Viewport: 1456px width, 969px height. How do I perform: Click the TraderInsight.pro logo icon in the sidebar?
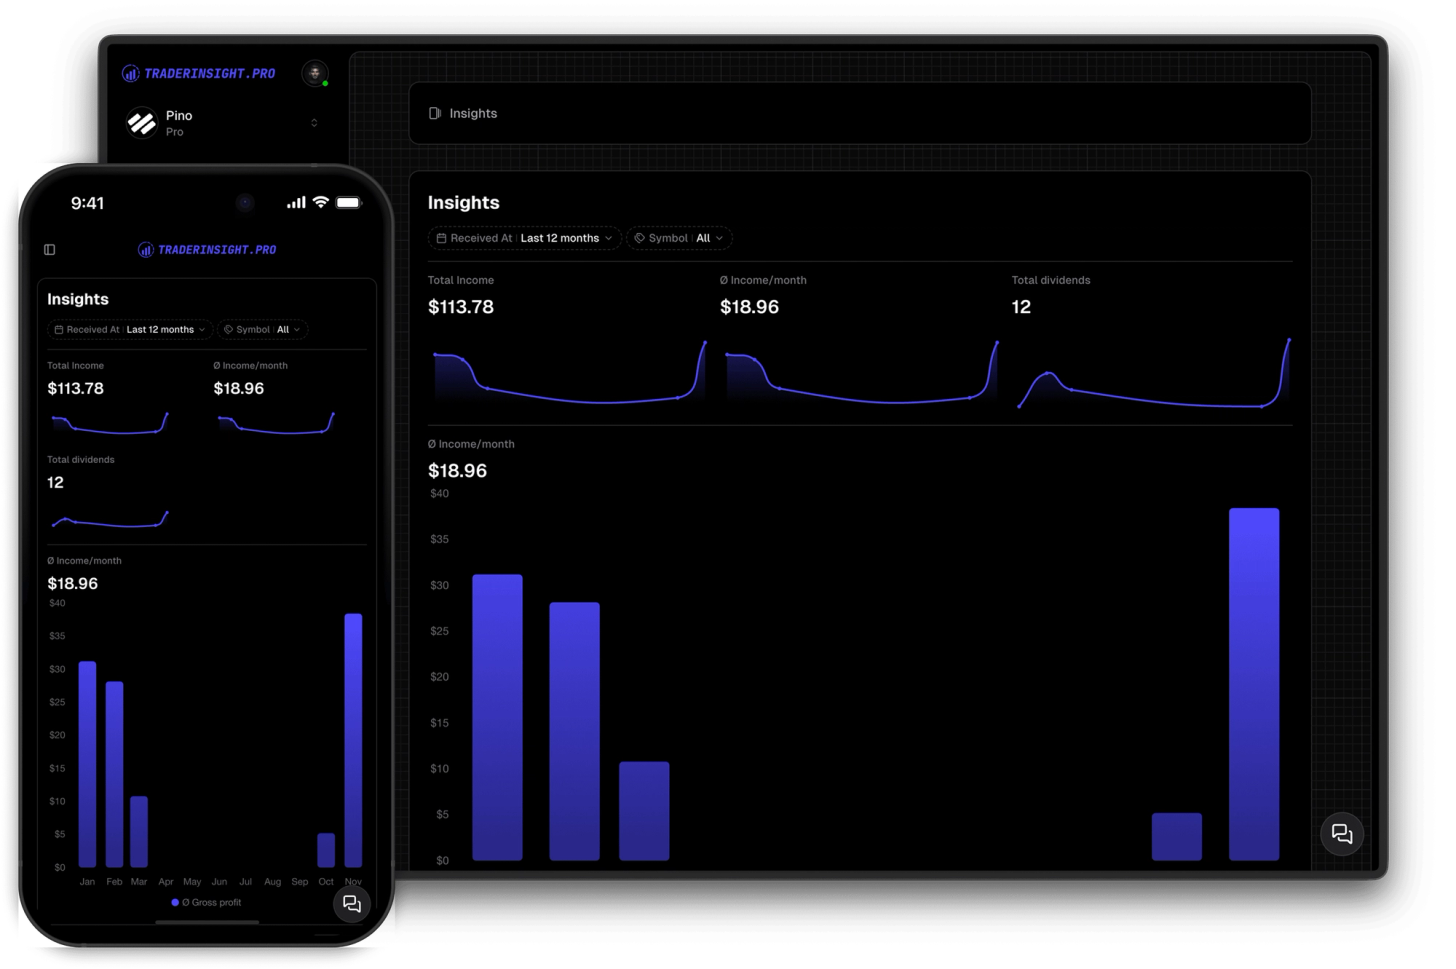(x=130, y=73)
